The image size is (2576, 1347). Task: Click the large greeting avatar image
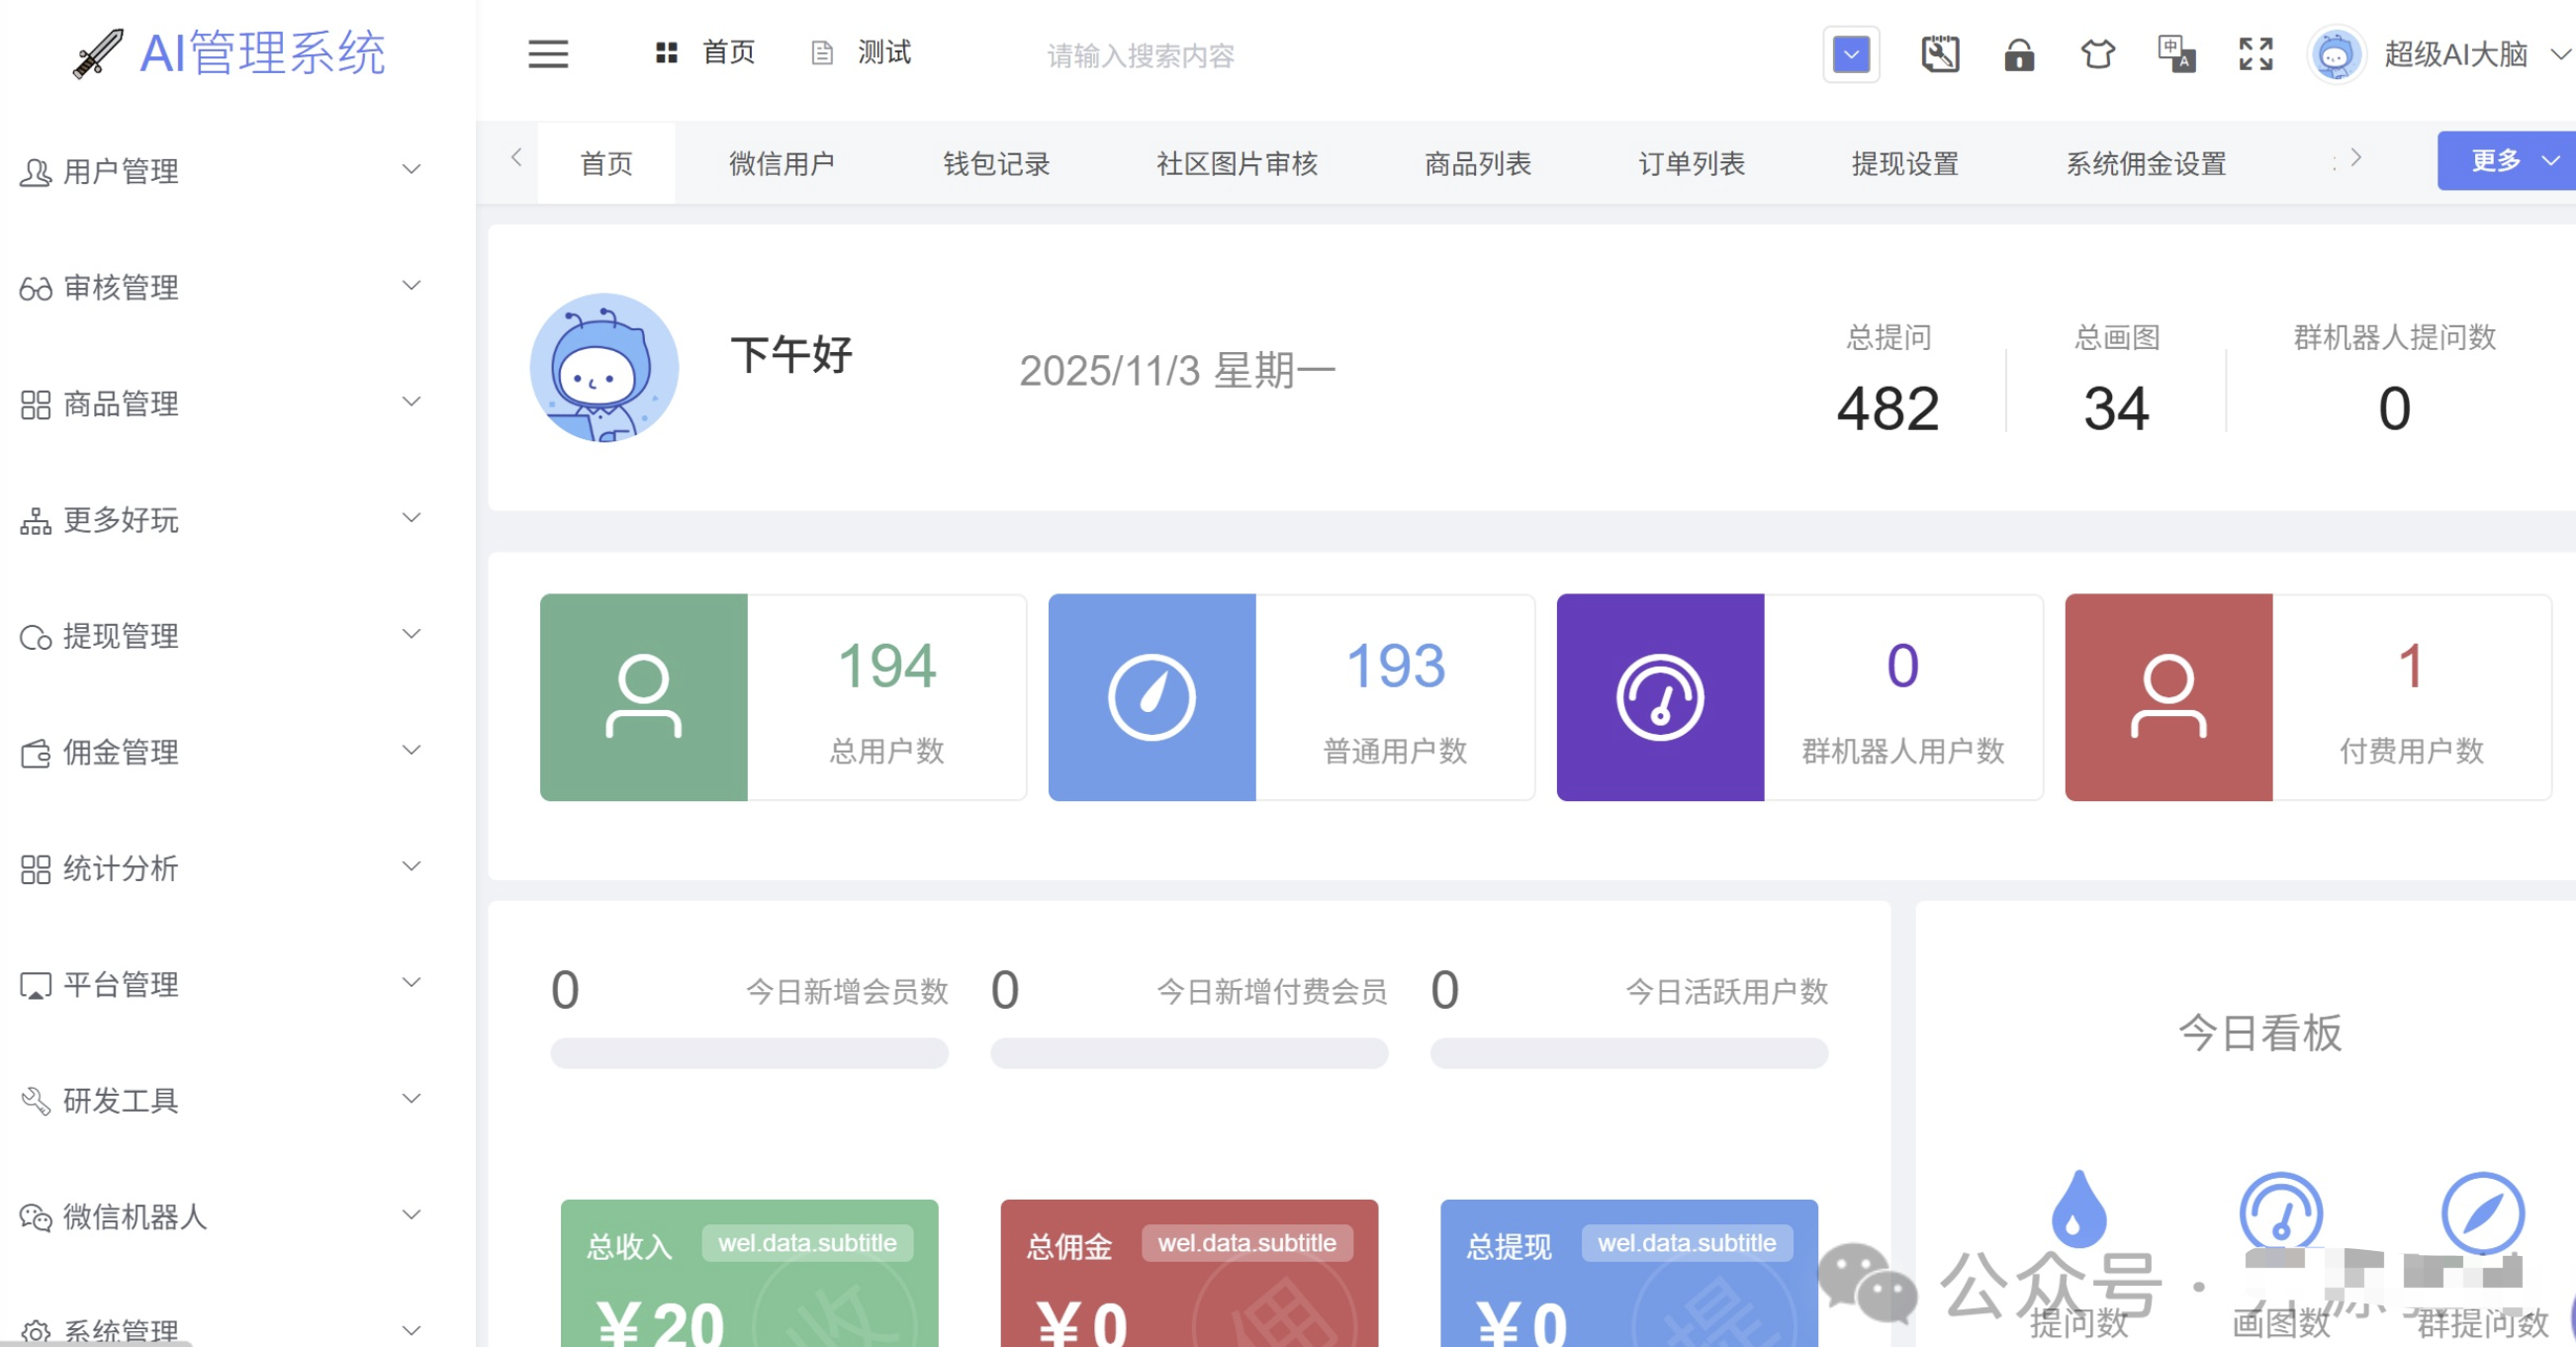click(x=604, y=367)
